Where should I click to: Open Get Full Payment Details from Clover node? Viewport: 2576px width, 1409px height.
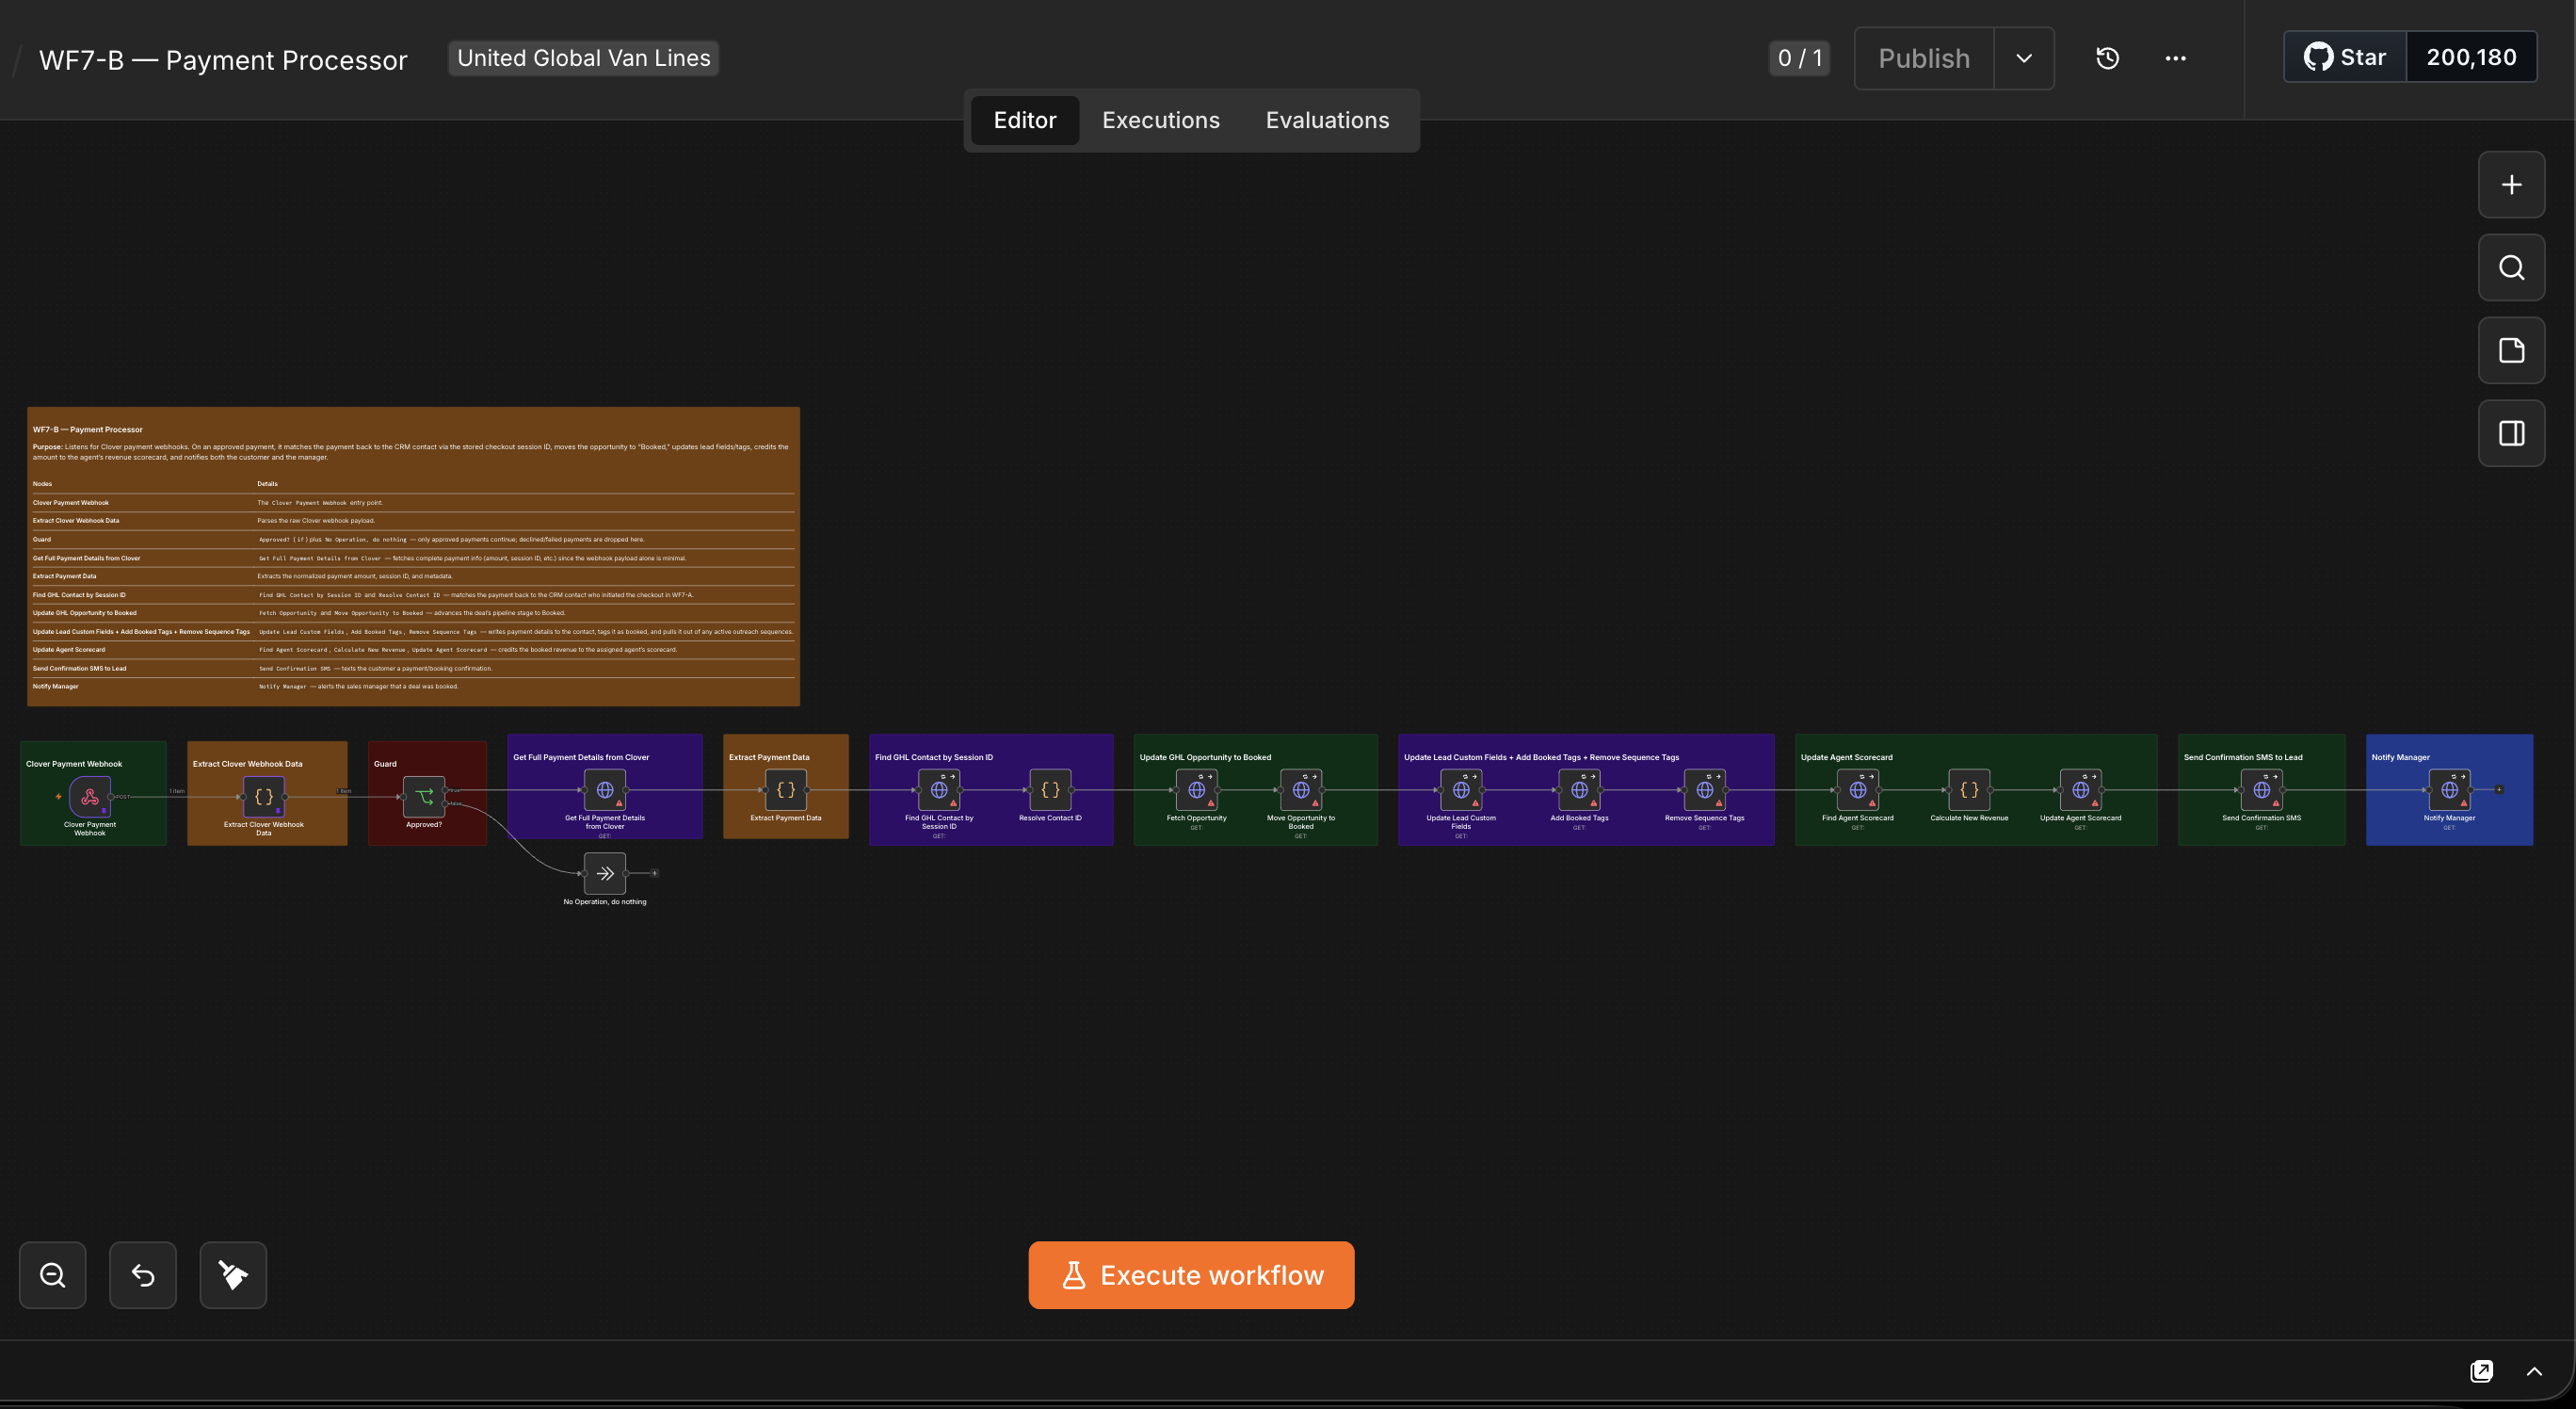(x=605, y=790)
